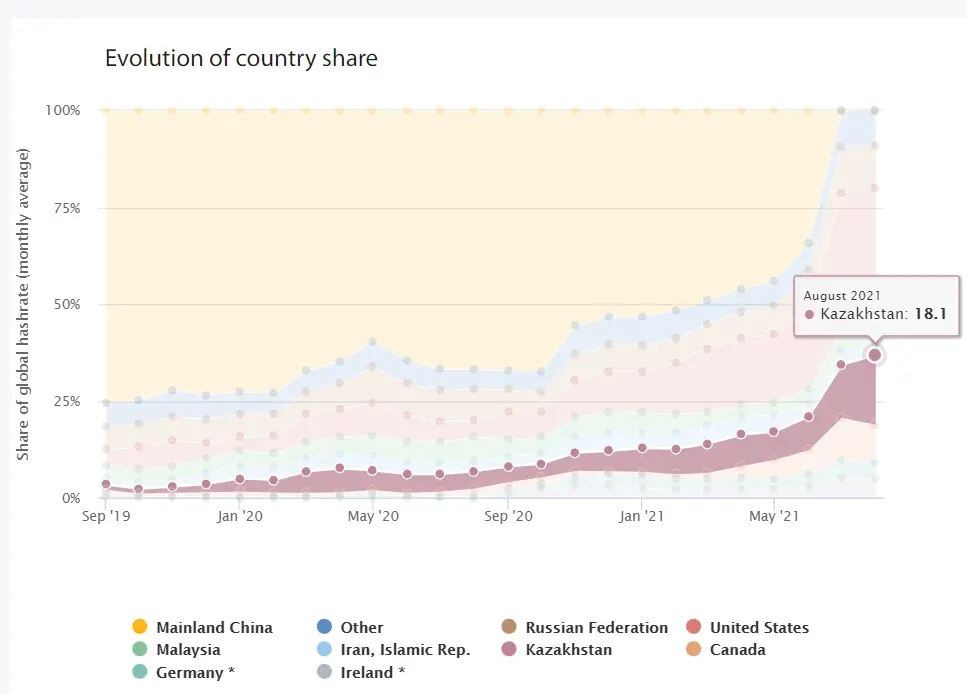Screen dimensions: 967x694
Task: Click Kazakhstan data point above May '21
Action: click(x=773, y=432)
